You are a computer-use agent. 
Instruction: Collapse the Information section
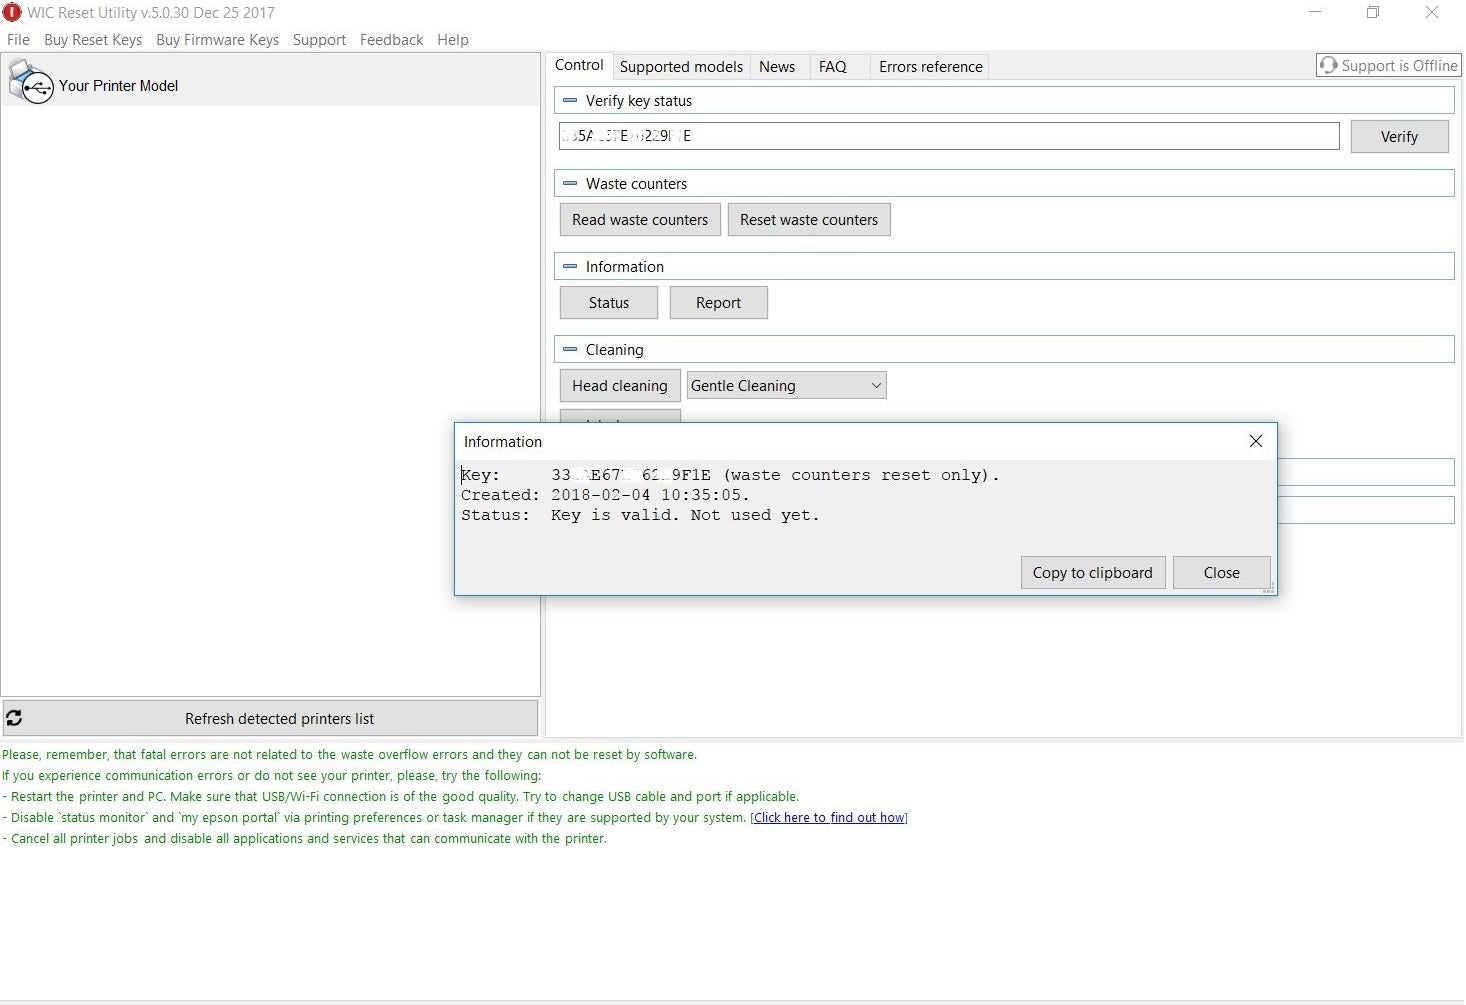click(570, 266)
